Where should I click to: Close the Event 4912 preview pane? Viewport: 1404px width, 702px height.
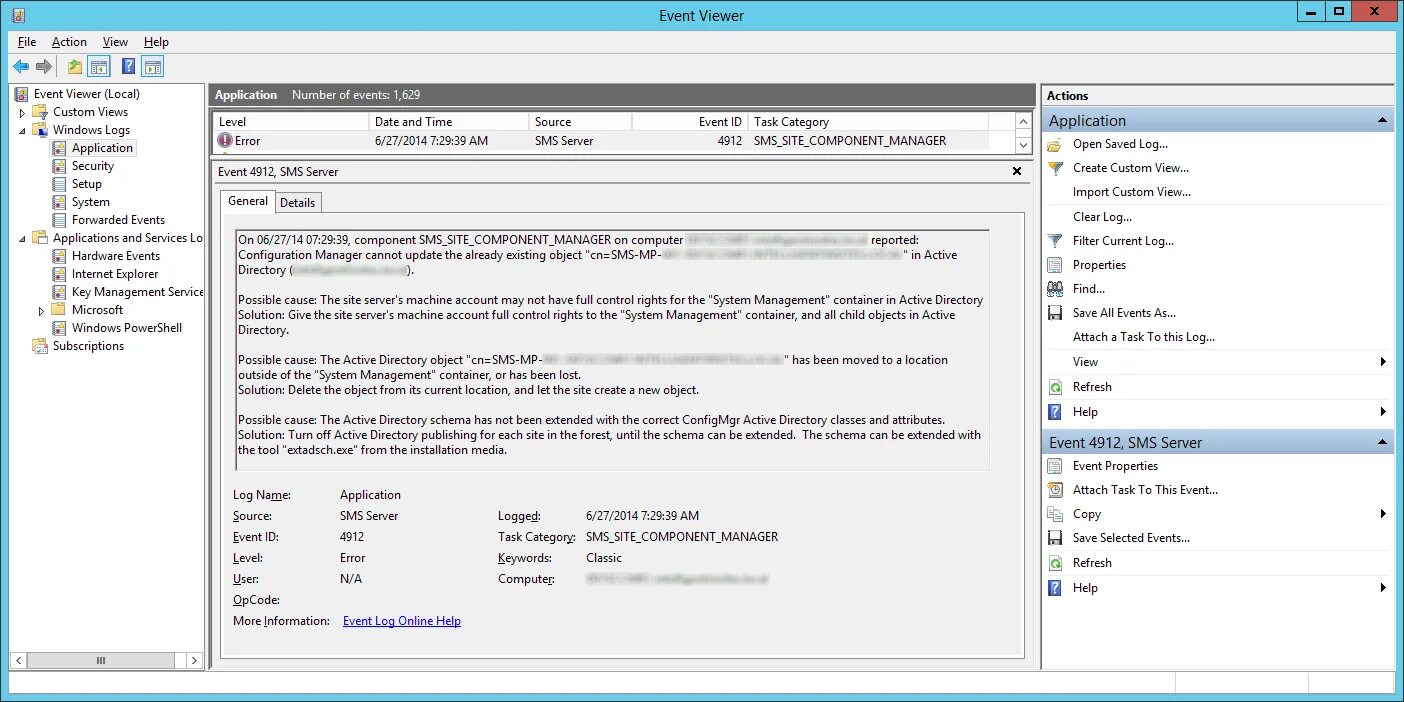click(x=1017, y=172)
